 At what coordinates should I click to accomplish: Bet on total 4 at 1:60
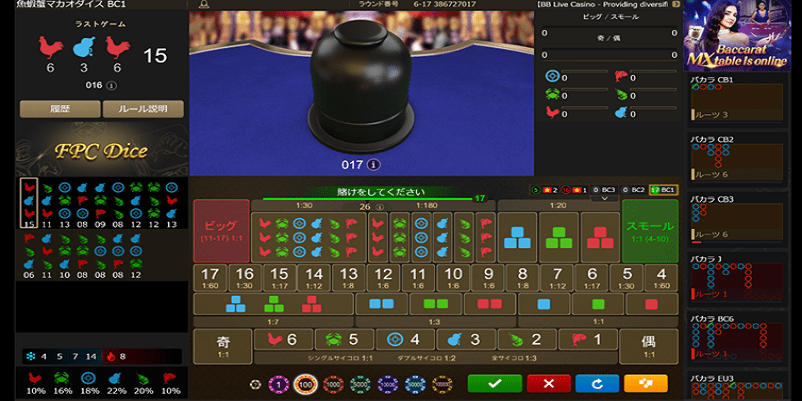coord(661,278)
